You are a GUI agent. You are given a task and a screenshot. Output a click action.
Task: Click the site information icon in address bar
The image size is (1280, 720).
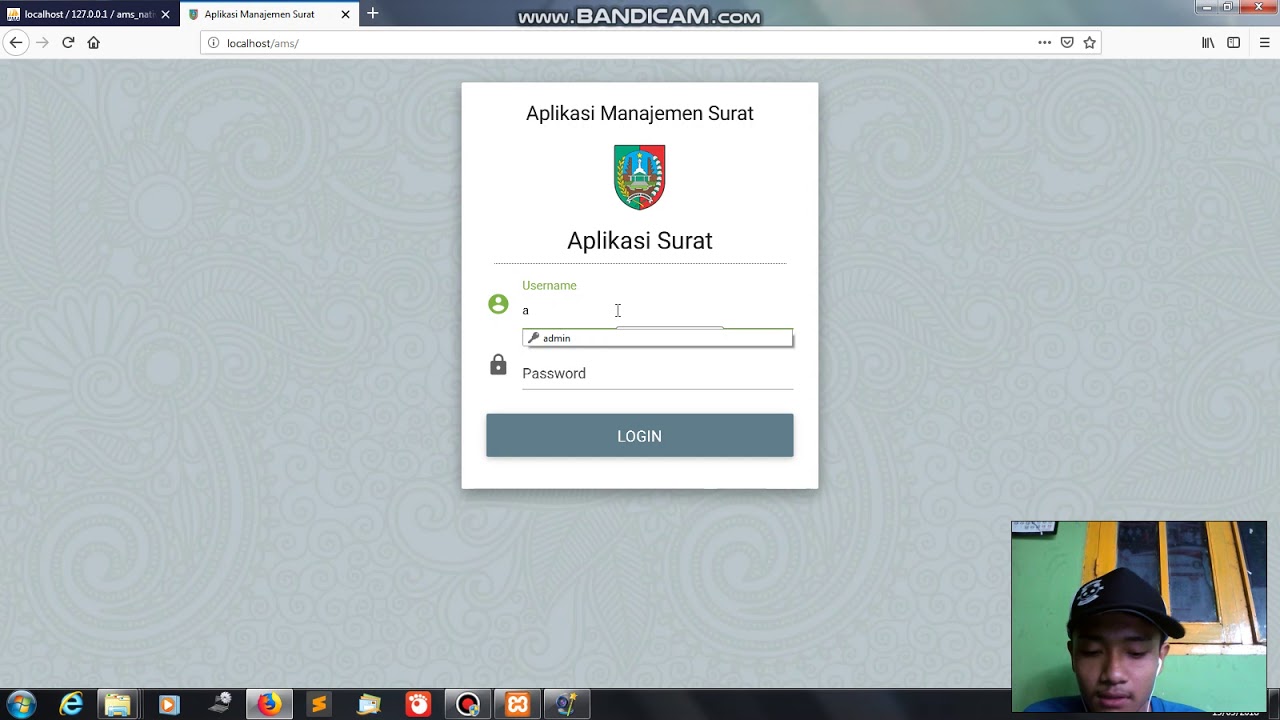(x=213, y=43)
